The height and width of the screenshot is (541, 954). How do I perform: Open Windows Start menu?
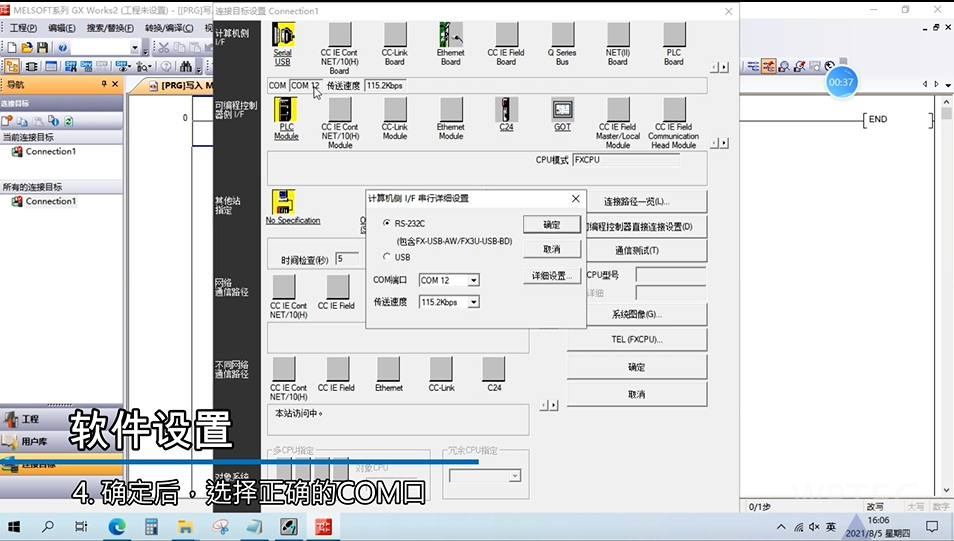click(x=13, y=526)
